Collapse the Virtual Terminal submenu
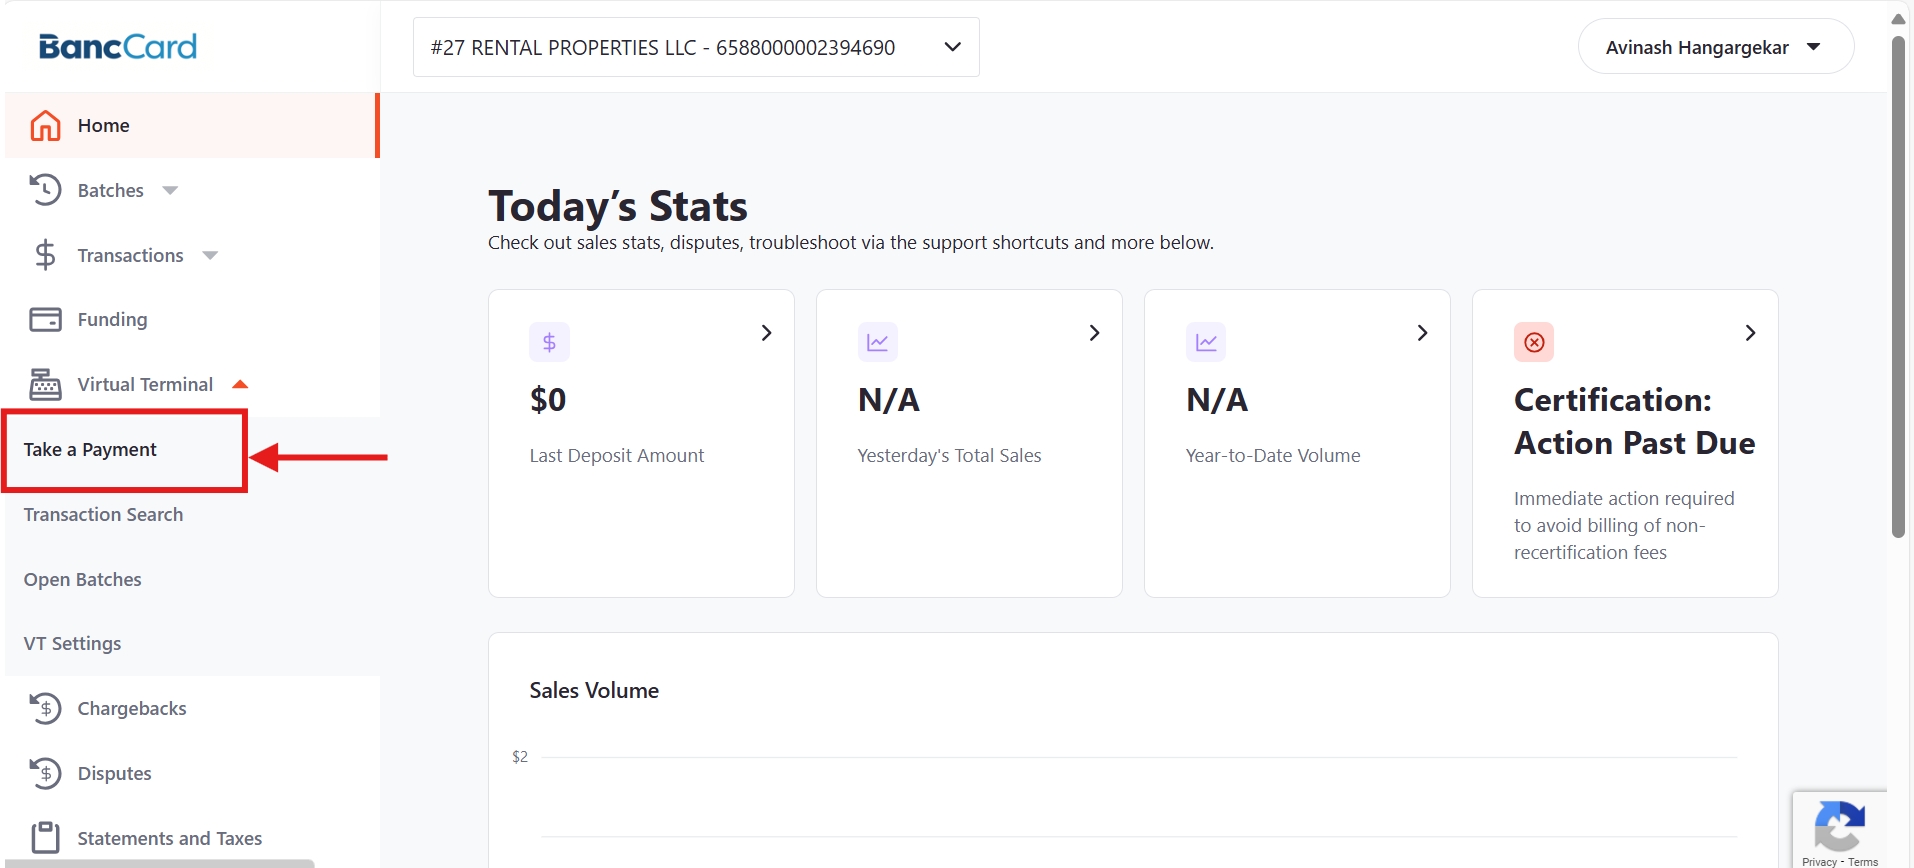 [x=240, y=385]
